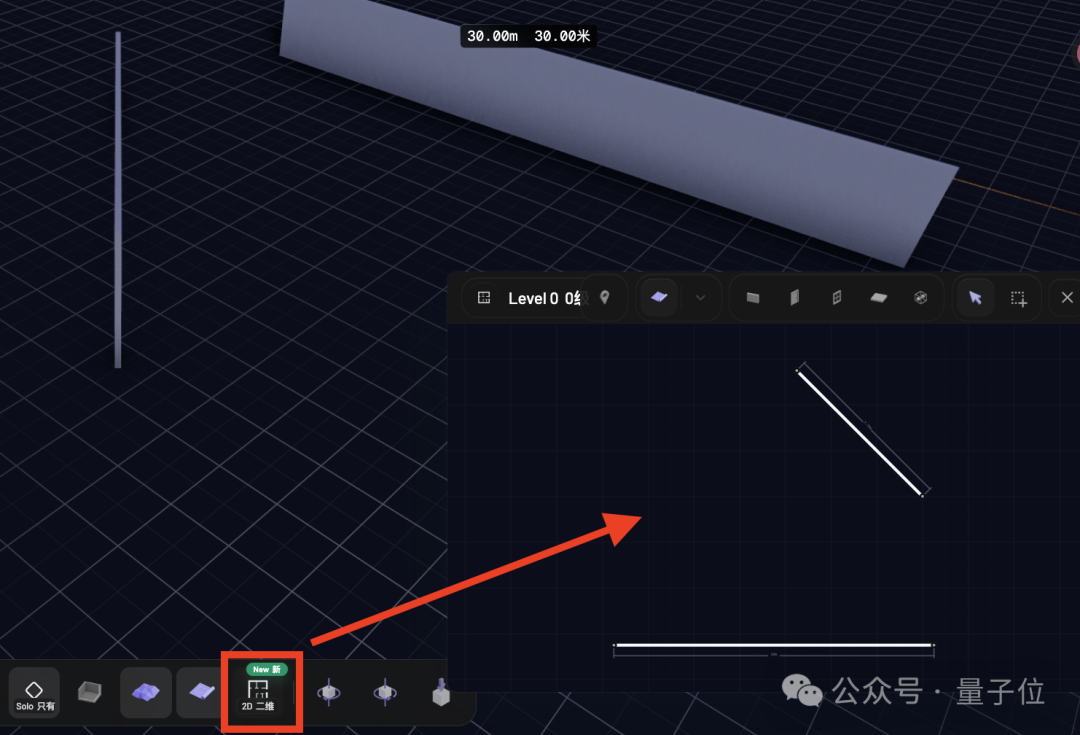1080x735 pixels.
Task: Click the second orbit cube icon
Action: pos(383,692)
